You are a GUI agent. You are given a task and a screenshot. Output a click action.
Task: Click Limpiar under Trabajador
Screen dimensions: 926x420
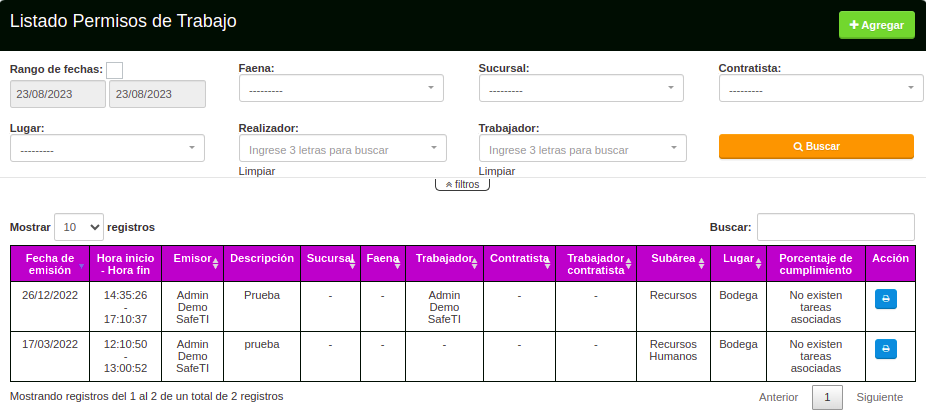(x=497, y=171)
